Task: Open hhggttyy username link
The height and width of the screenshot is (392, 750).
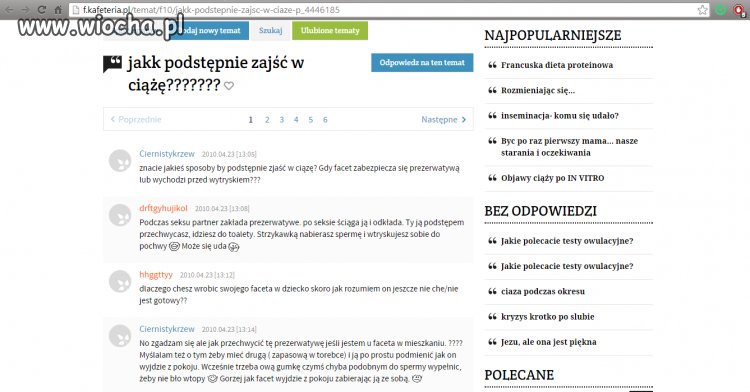Action: (156, 275)
